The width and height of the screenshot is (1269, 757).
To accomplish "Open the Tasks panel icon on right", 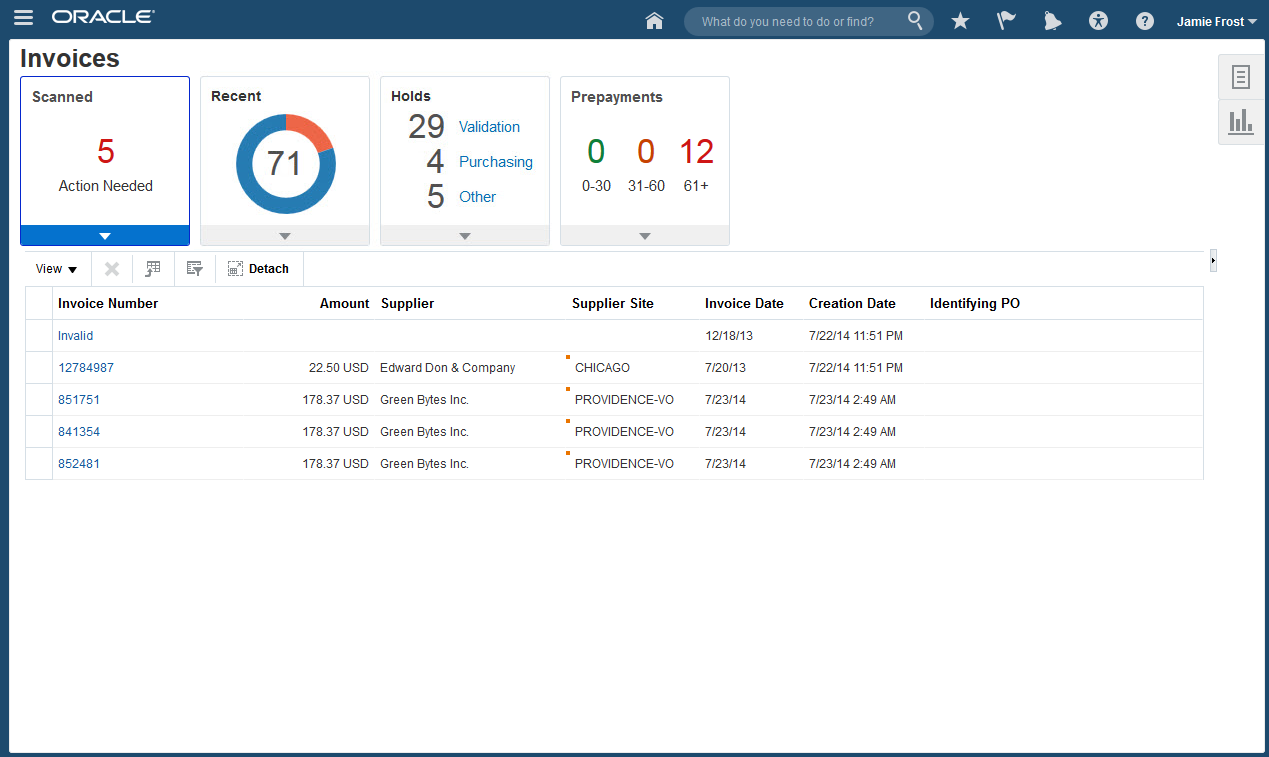I will click(1241, 77).
